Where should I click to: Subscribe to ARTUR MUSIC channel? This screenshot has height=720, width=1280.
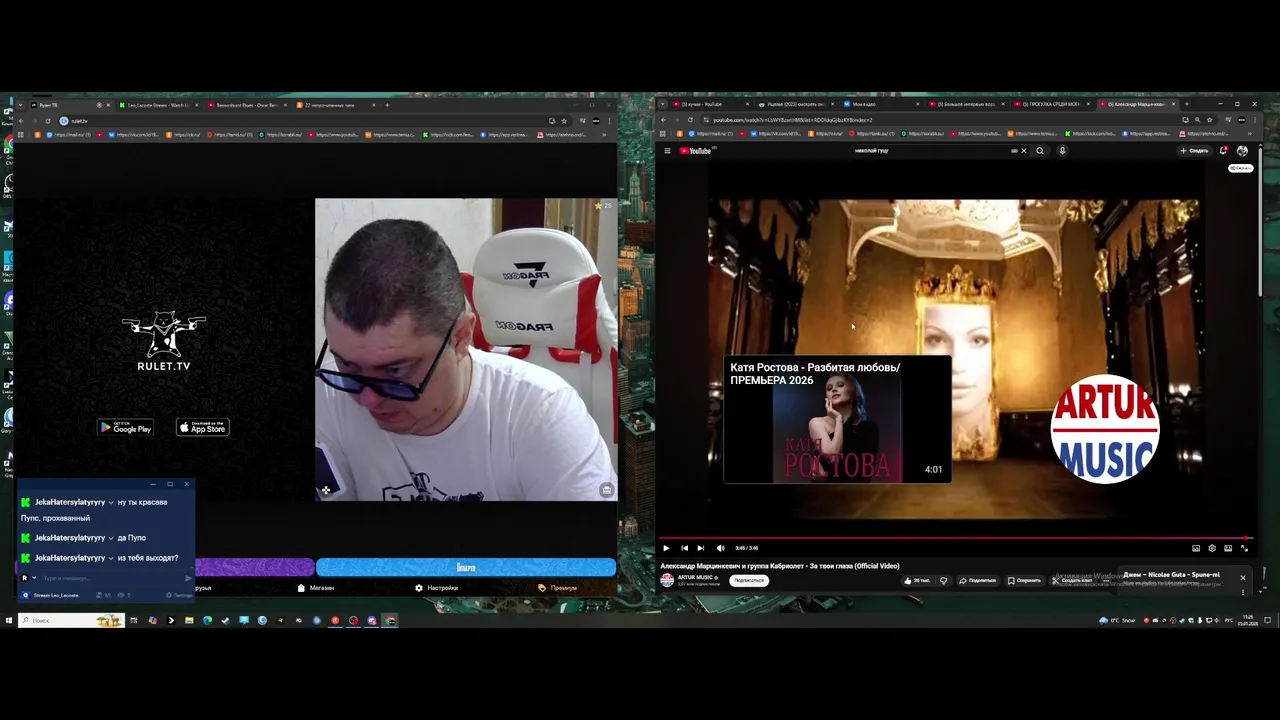click(748, 580)
